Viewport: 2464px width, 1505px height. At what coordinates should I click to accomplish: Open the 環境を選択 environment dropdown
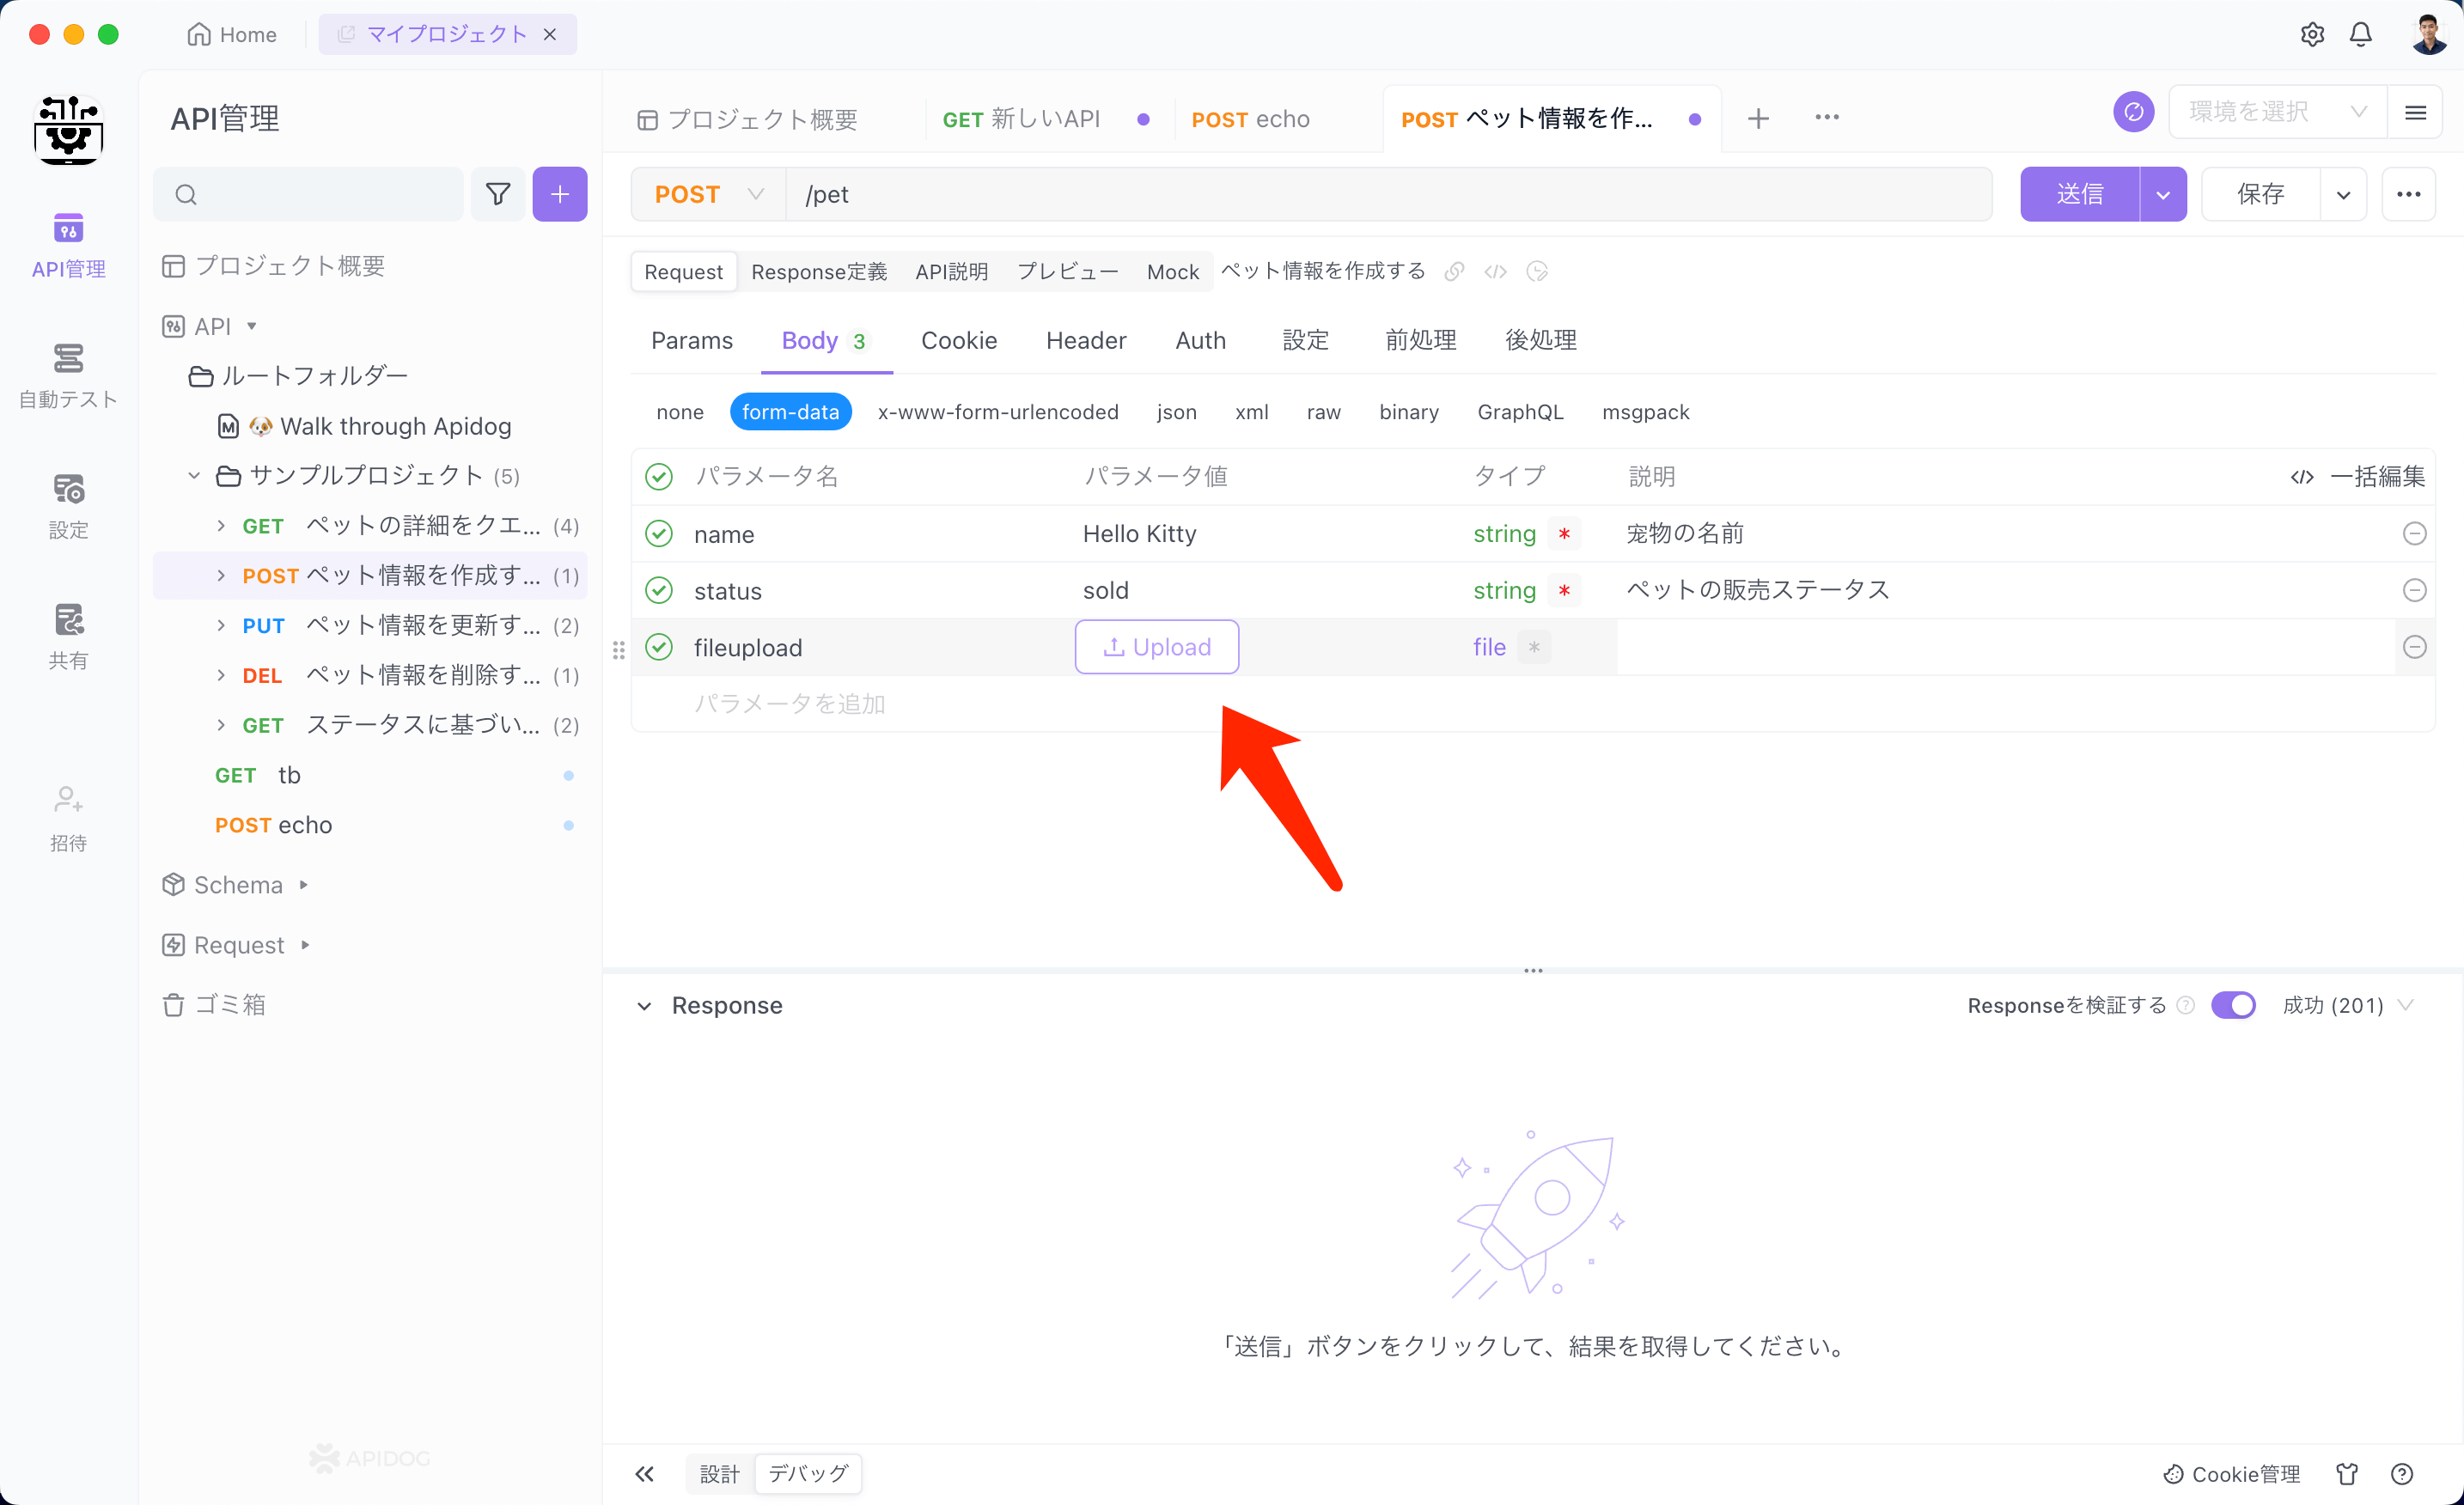pos(2277,112)
